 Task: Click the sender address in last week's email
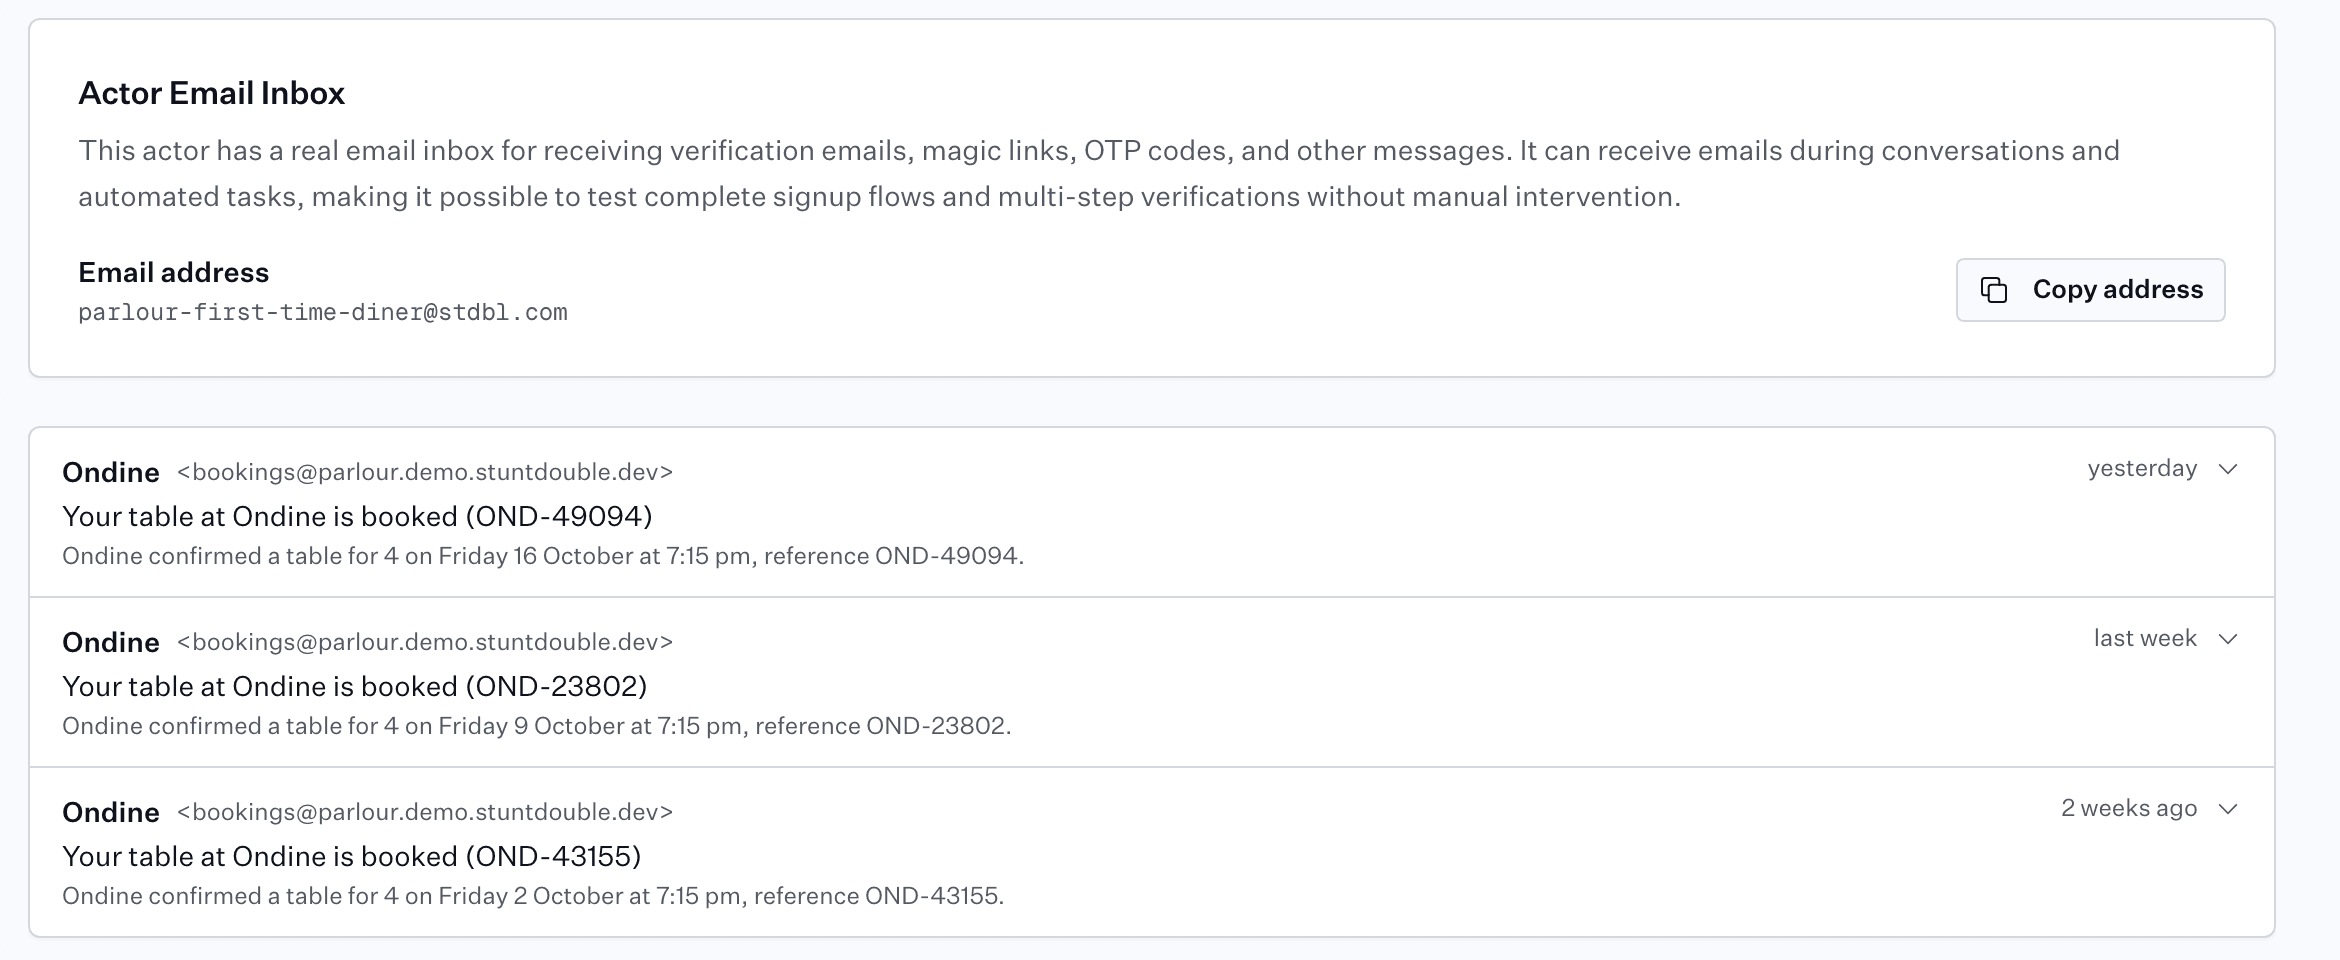pos(425,642)
